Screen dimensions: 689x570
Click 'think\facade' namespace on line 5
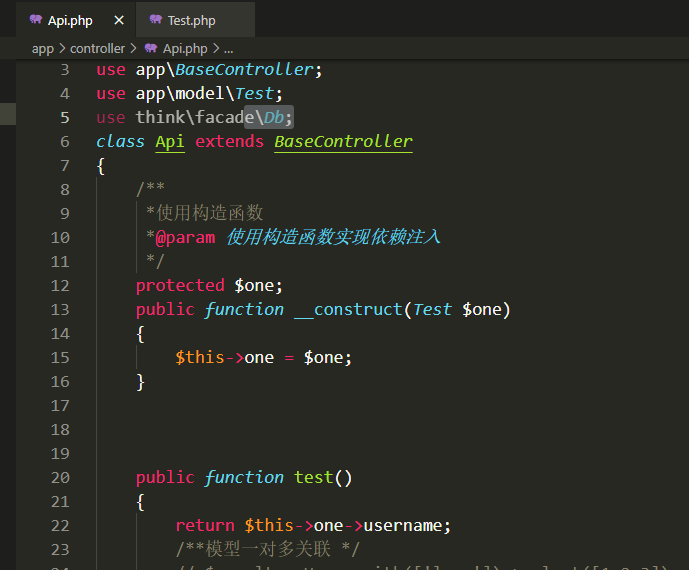pos(195,117)
